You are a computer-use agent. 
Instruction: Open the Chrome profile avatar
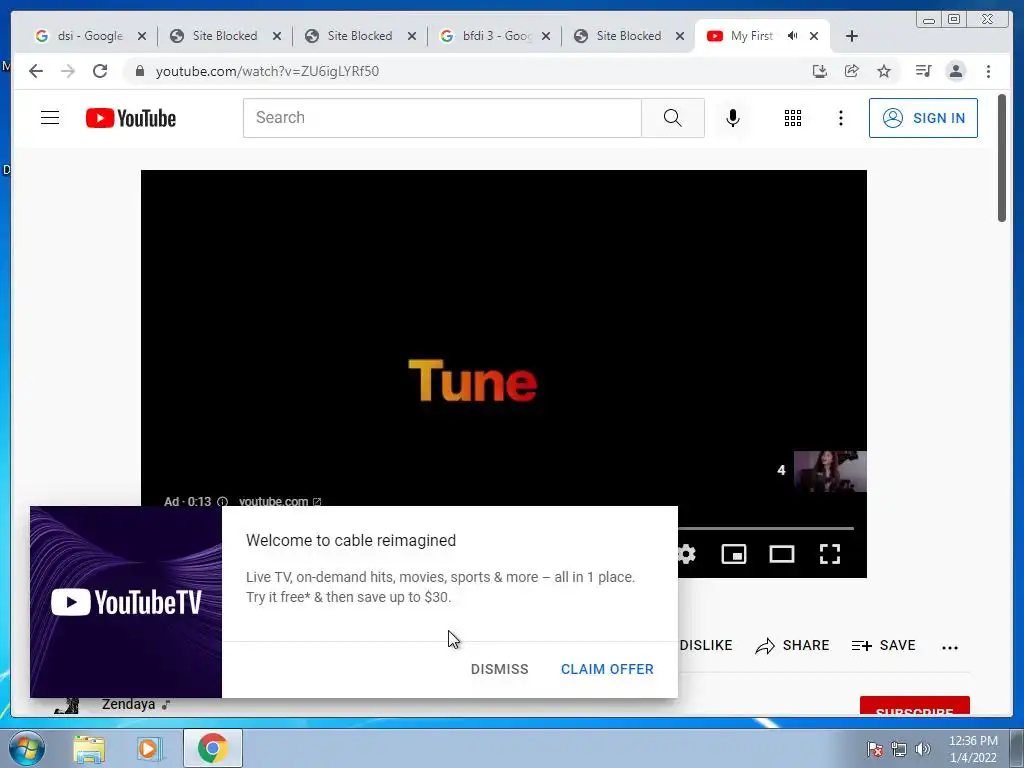click(955, 71)
